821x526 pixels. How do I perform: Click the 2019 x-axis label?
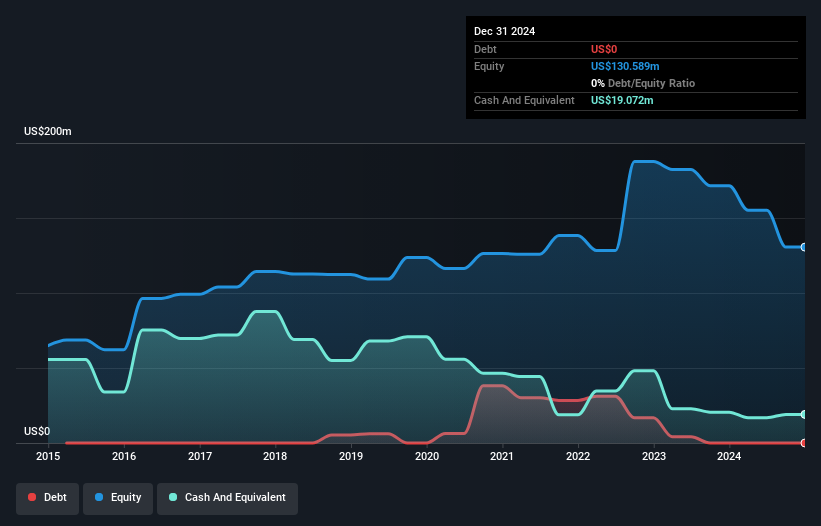(x=351, y=456)
